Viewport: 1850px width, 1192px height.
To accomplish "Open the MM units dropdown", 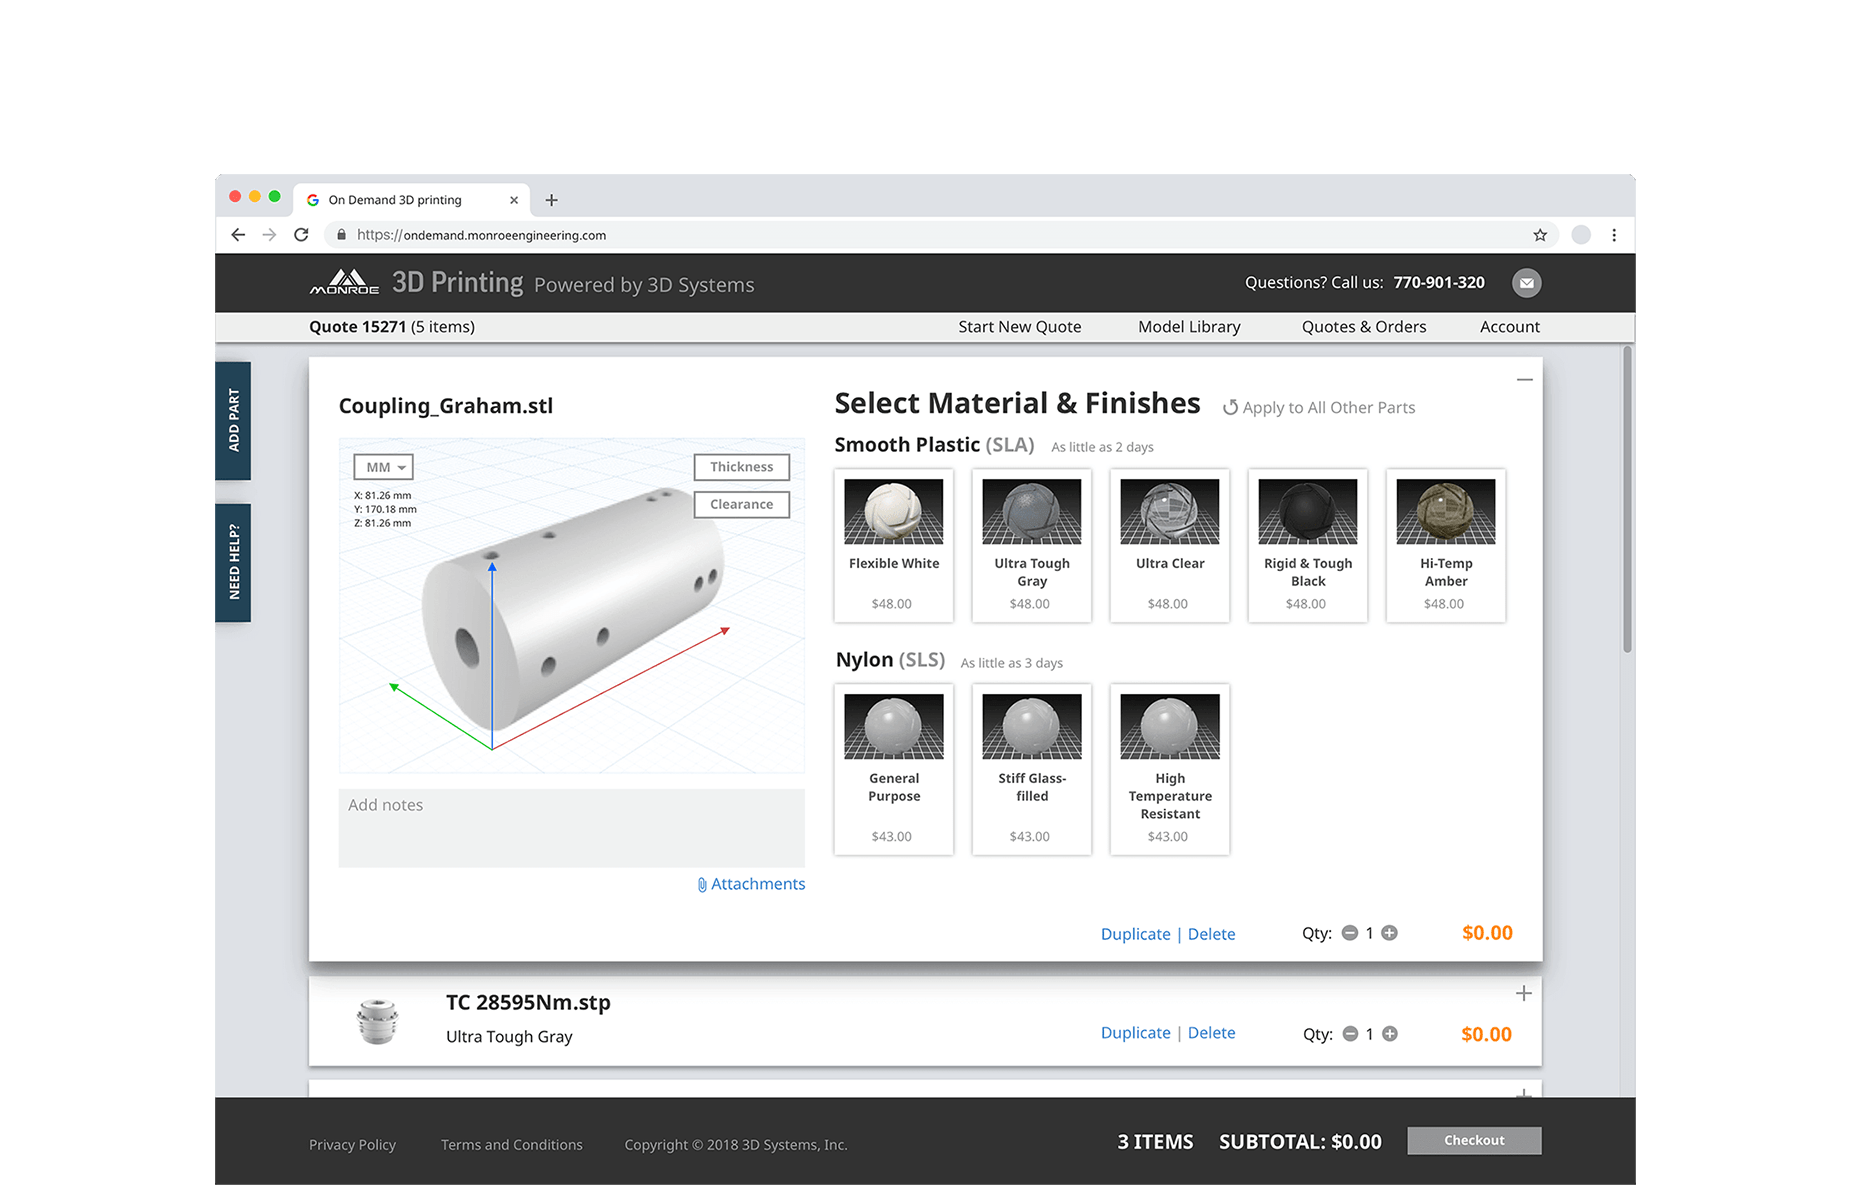I will pos(384,467).
